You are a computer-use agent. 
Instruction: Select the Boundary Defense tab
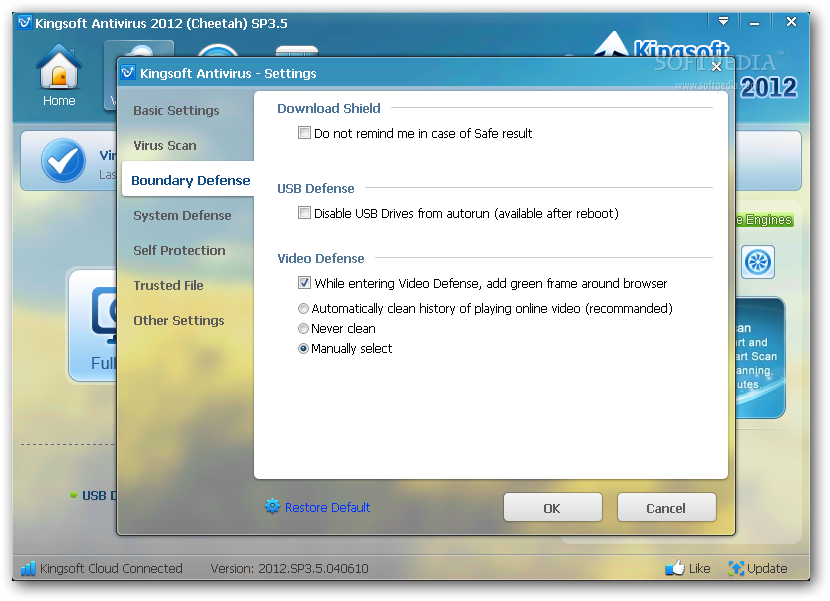point(188,179)
